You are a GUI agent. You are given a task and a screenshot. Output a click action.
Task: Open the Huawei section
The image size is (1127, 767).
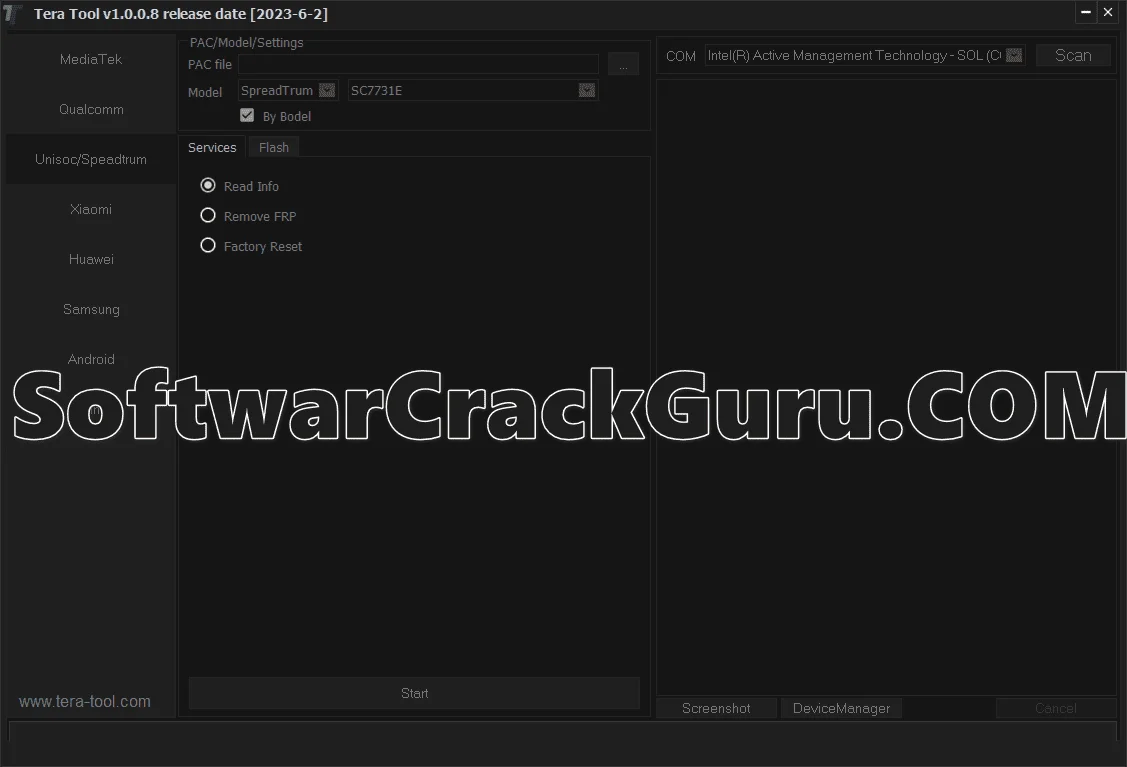point(91,259)
